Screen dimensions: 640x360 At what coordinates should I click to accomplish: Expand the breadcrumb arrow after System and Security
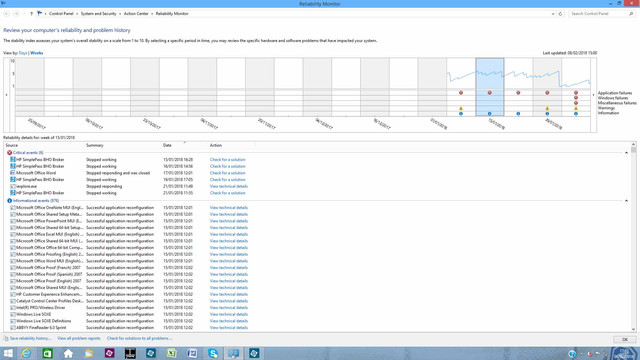pyautogui.click(x=120, y=14)
